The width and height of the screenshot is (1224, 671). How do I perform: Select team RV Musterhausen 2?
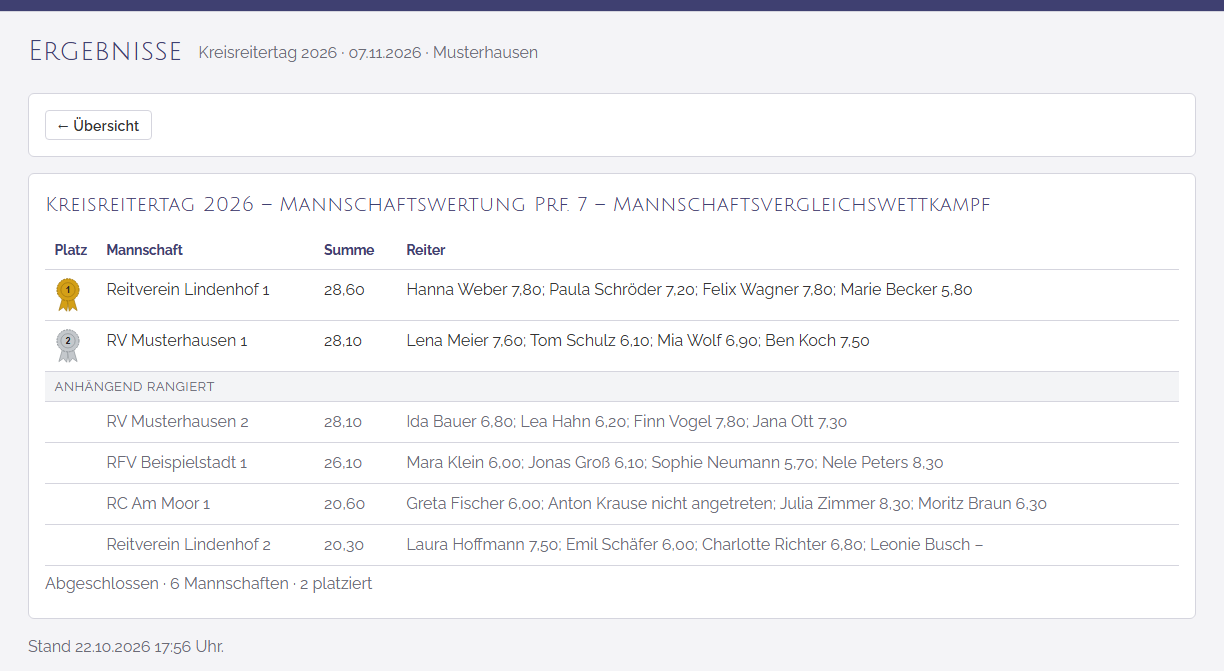pyautogui.click(x=178, y=422)
